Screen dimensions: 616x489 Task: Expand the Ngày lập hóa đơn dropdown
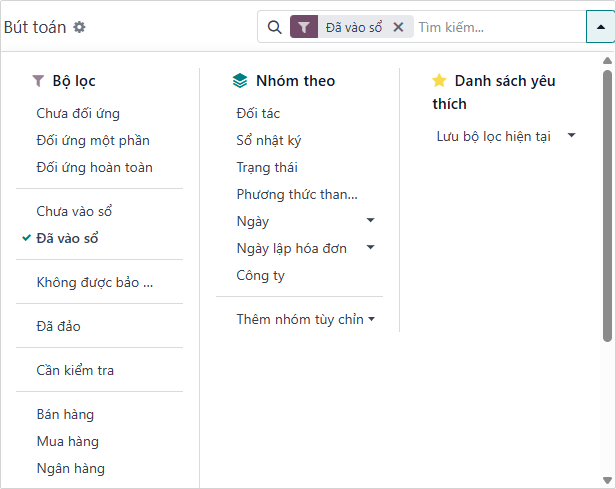click(370, 248)
